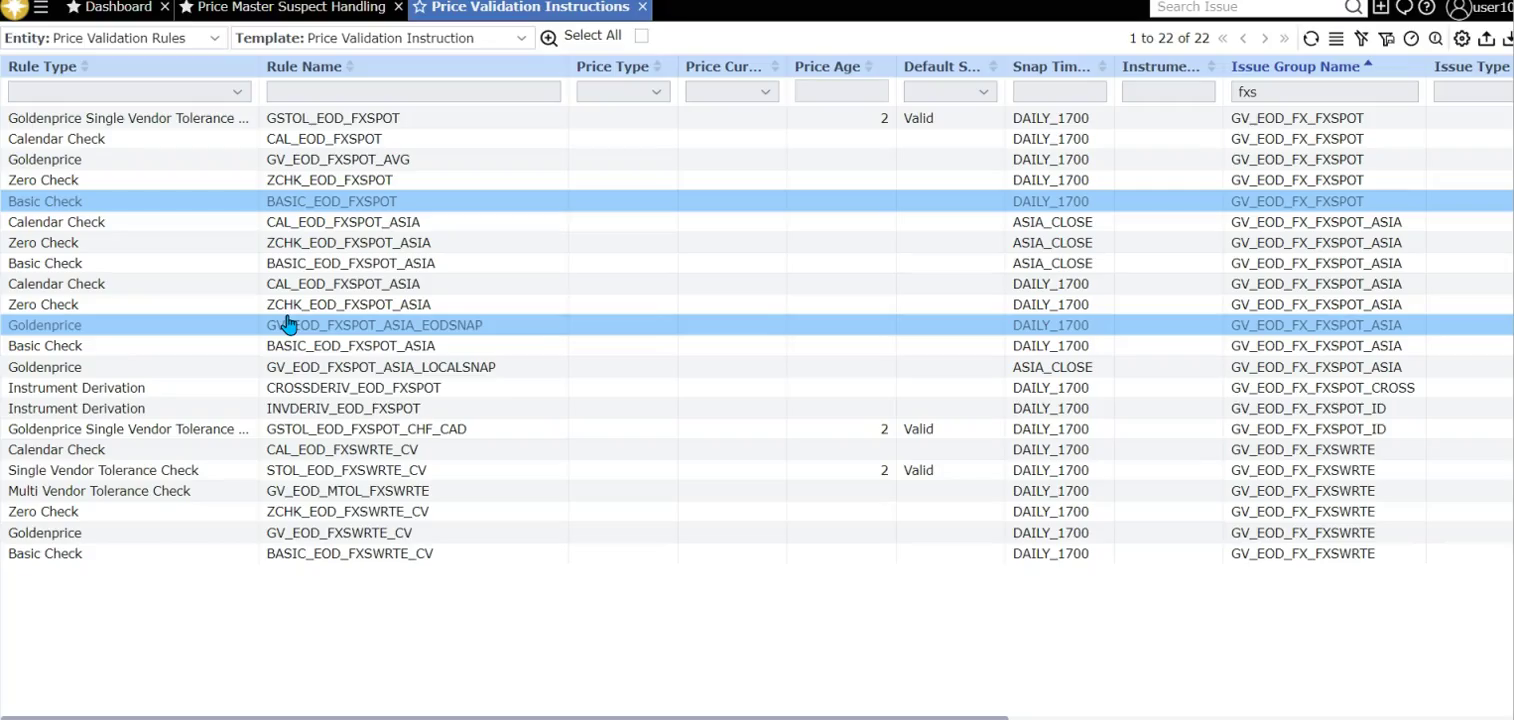Viewport: 1514px width, 720px height.
Task: Close the Price Validation Instructions tab
Action: pyautogui.click(x=643, y=7)
